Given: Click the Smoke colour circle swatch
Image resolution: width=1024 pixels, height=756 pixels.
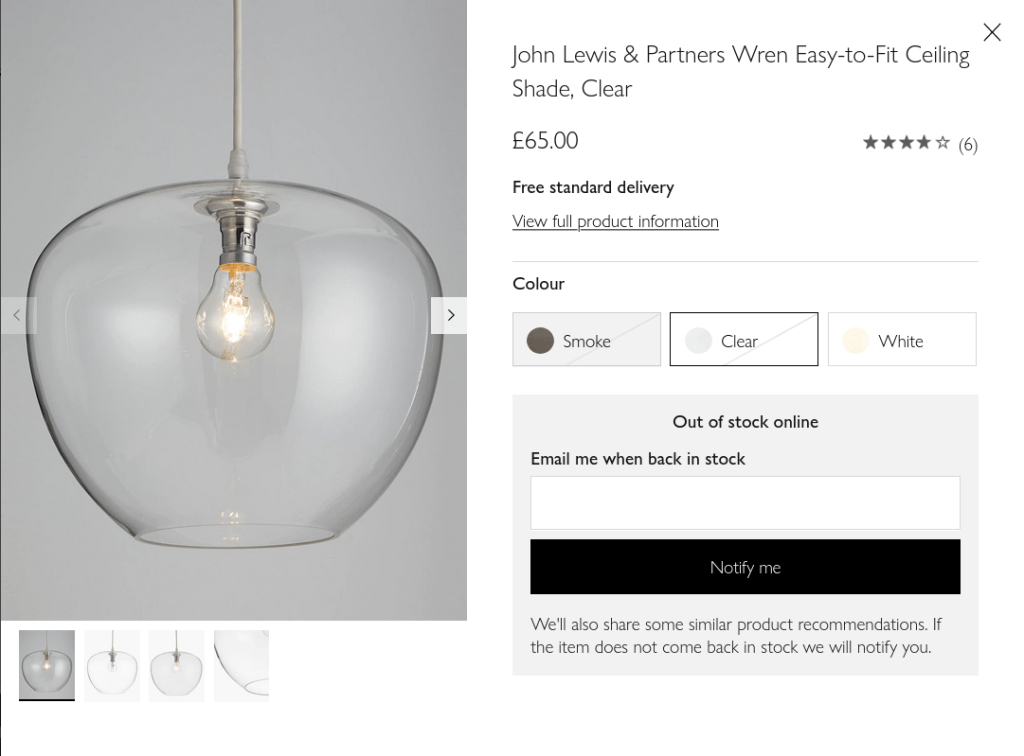Looking at the screenshot, I should (541, 340).
